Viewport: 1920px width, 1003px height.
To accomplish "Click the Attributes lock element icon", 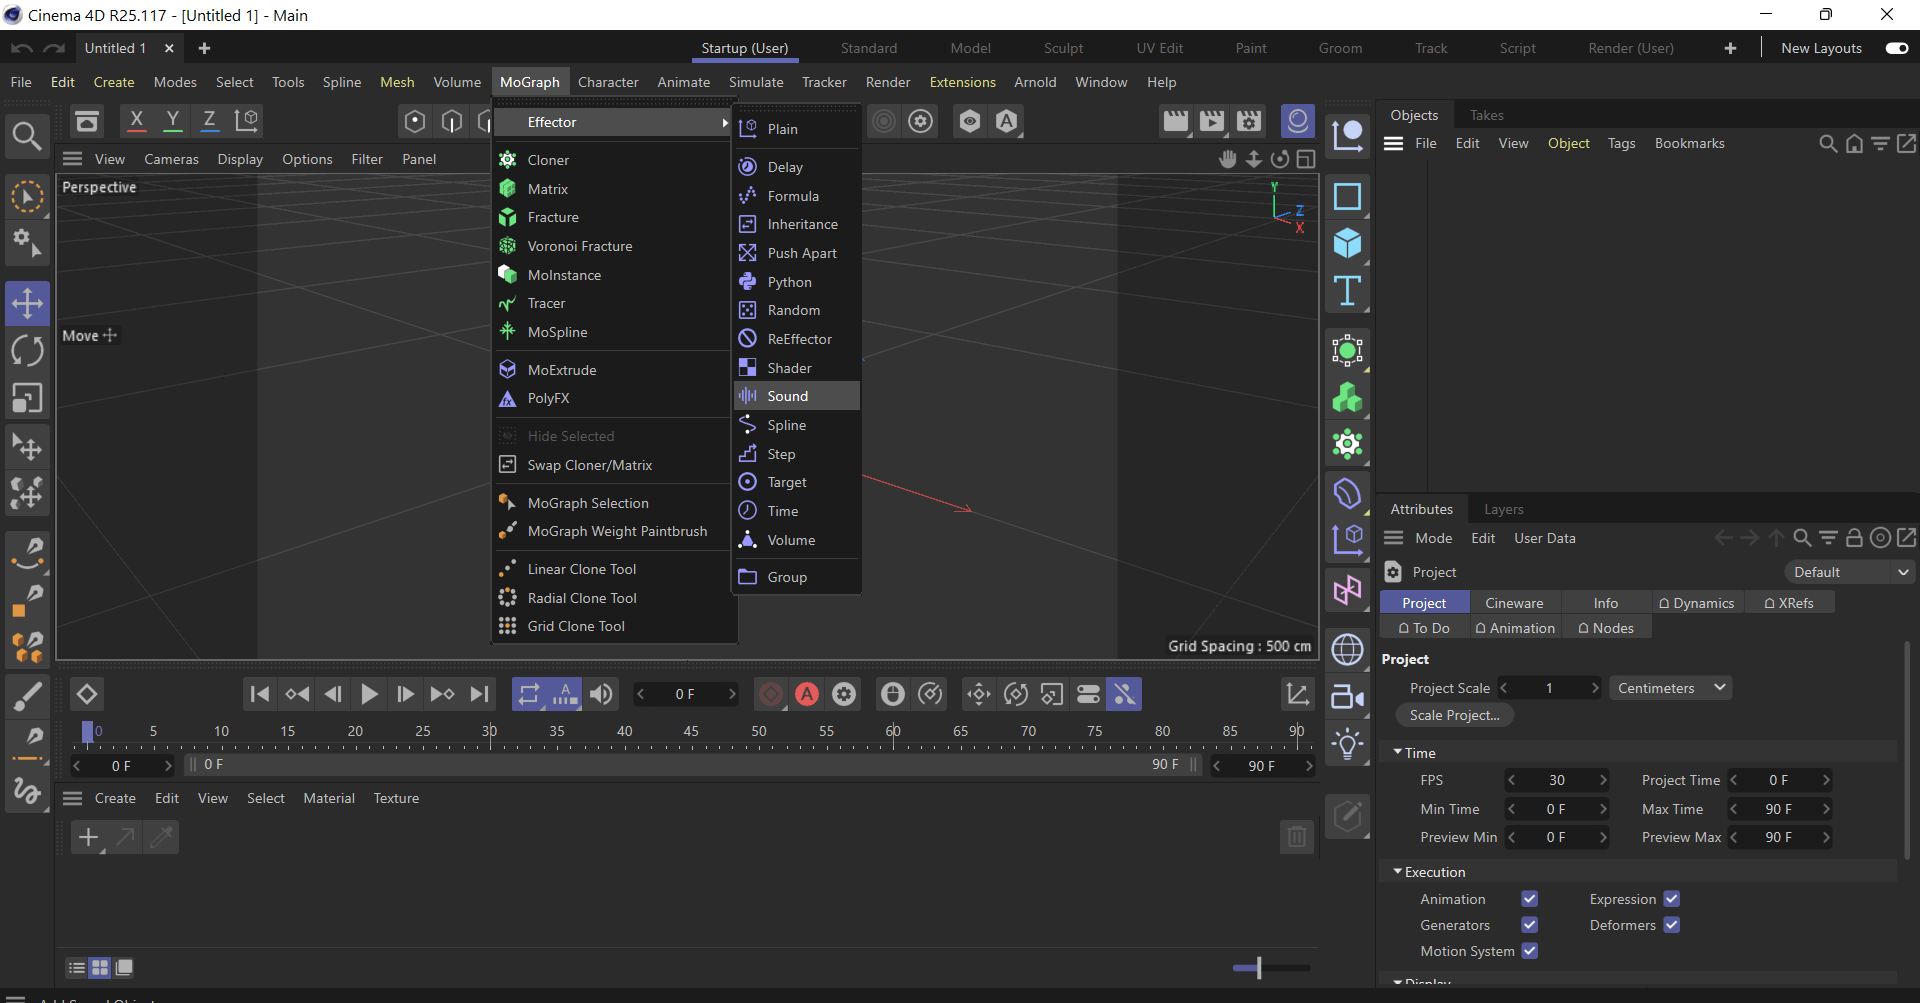I will pyautogui.click(x=1854, y=538).
